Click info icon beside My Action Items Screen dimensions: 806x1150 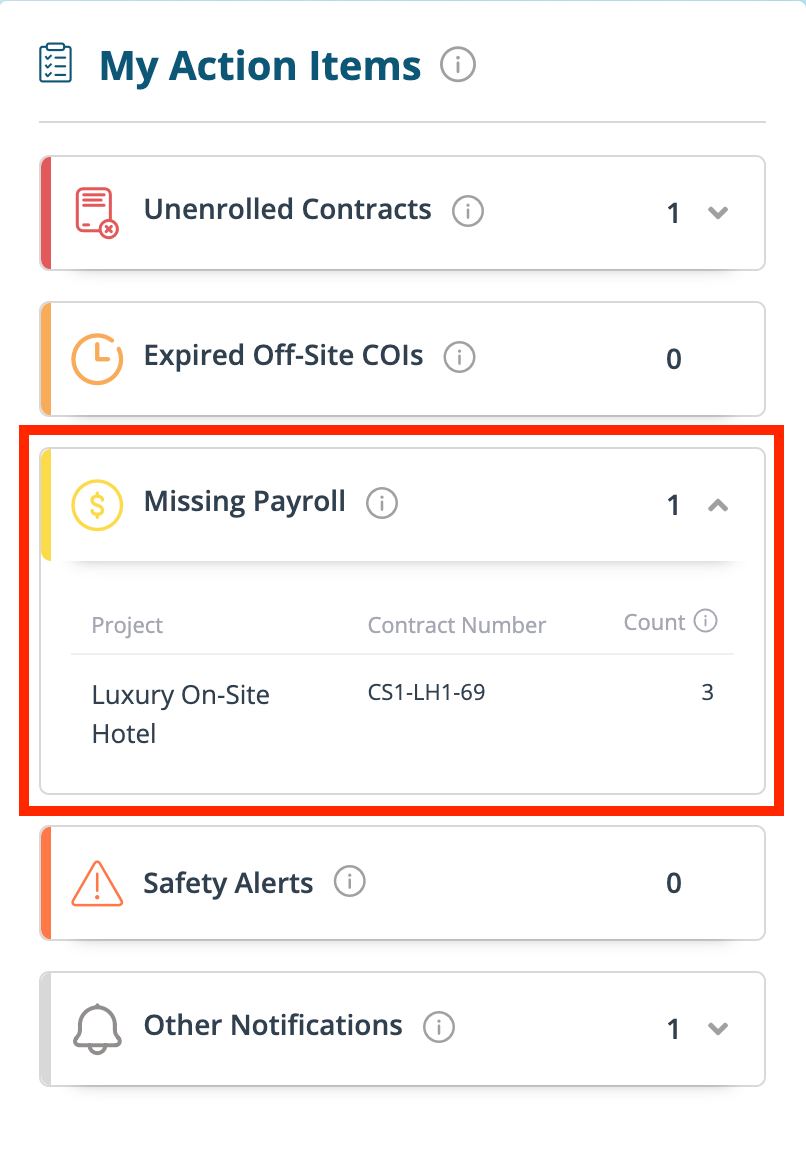click(x=457, y=66)
